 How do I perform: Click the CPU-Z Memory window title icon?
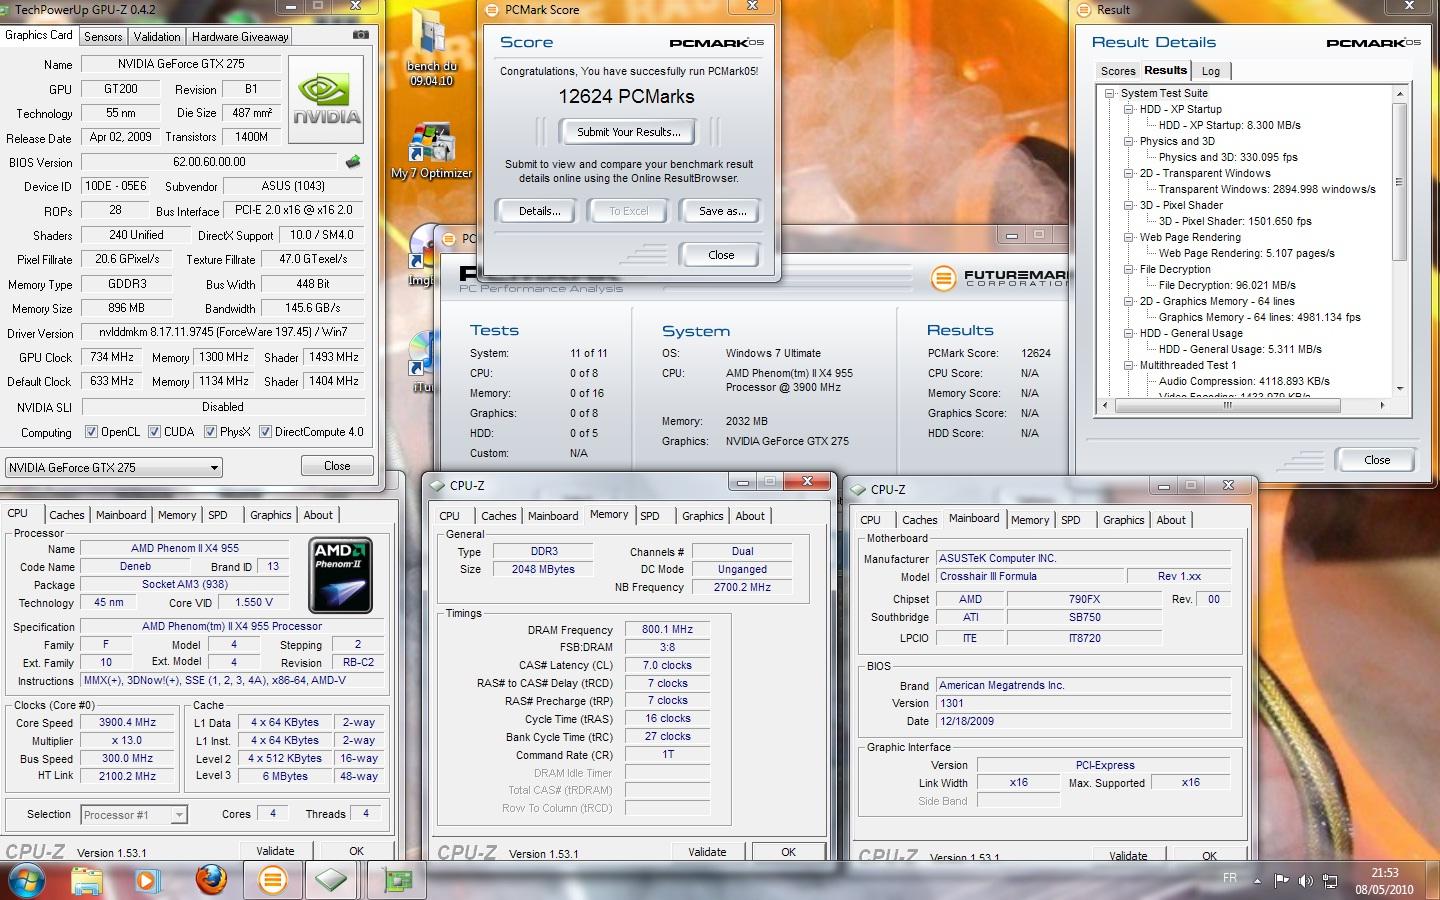pyautogui.click(x=437, y=486)
